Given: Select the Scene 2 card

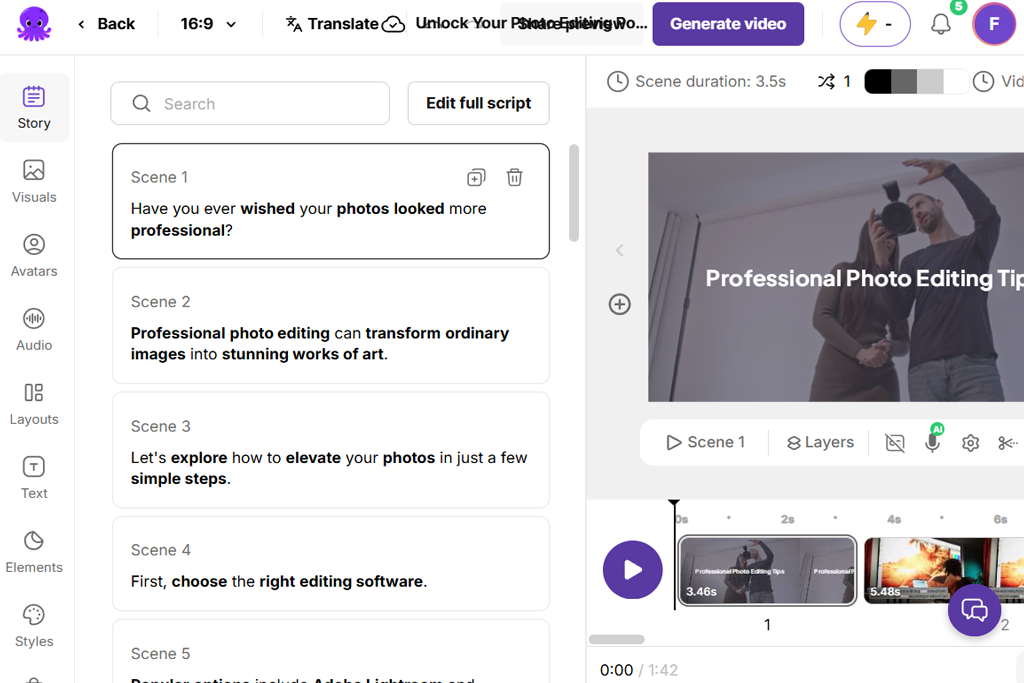Looking at the screenshot, I should (x=330, y=325).
